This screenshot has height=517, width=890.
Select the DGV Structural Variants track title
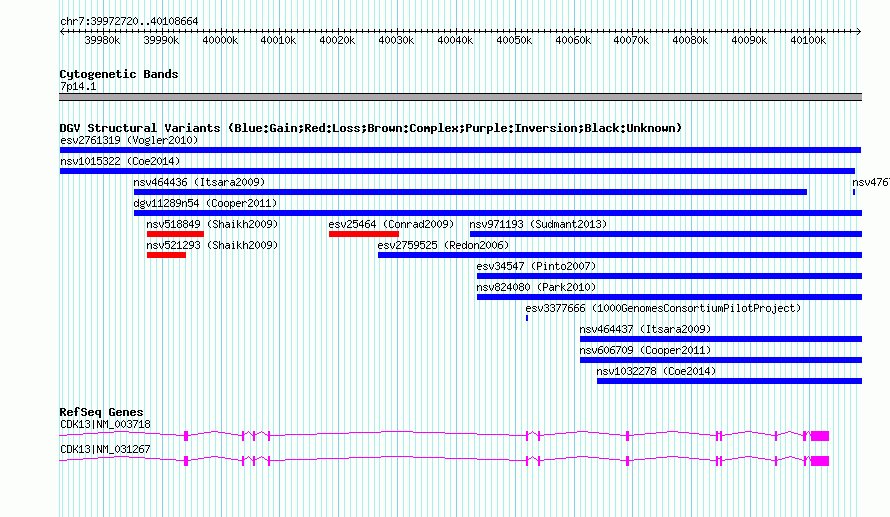pyautogui.click(x=371, y=128)
